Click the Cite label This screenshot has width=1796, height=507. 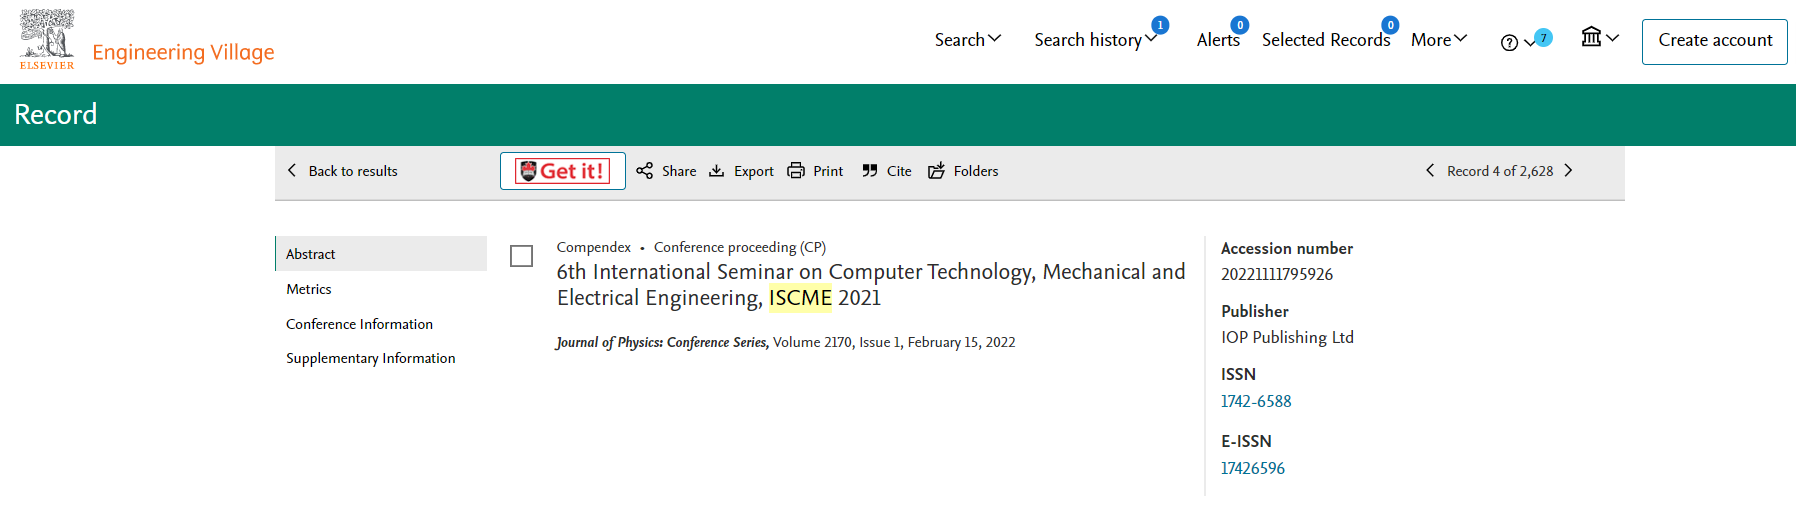point(899,171)
